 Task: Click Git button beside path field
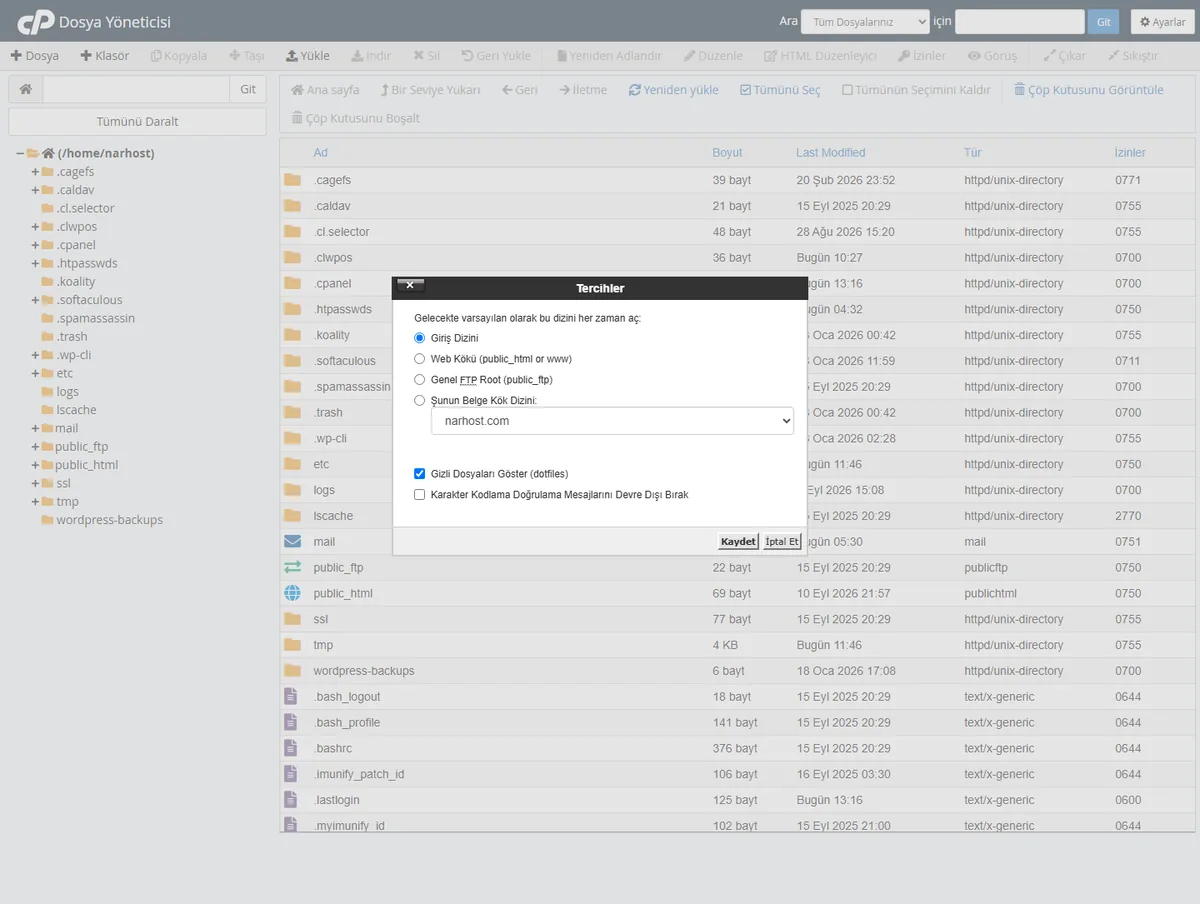248,89
